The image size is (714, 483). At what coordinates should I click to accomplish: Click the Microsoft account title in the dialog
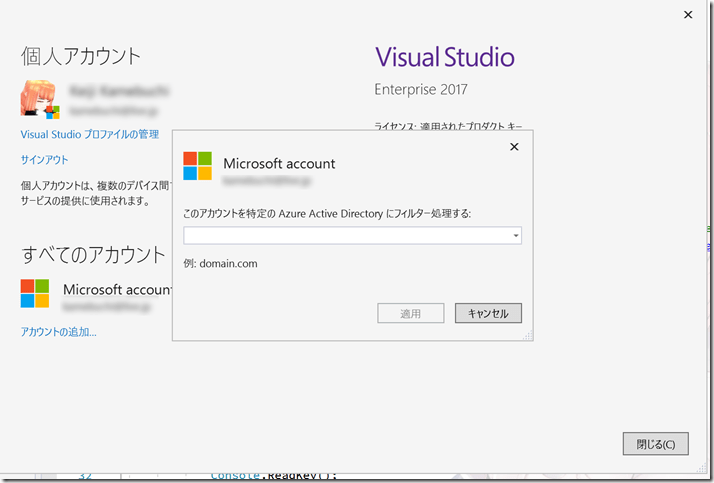(279, 163)
